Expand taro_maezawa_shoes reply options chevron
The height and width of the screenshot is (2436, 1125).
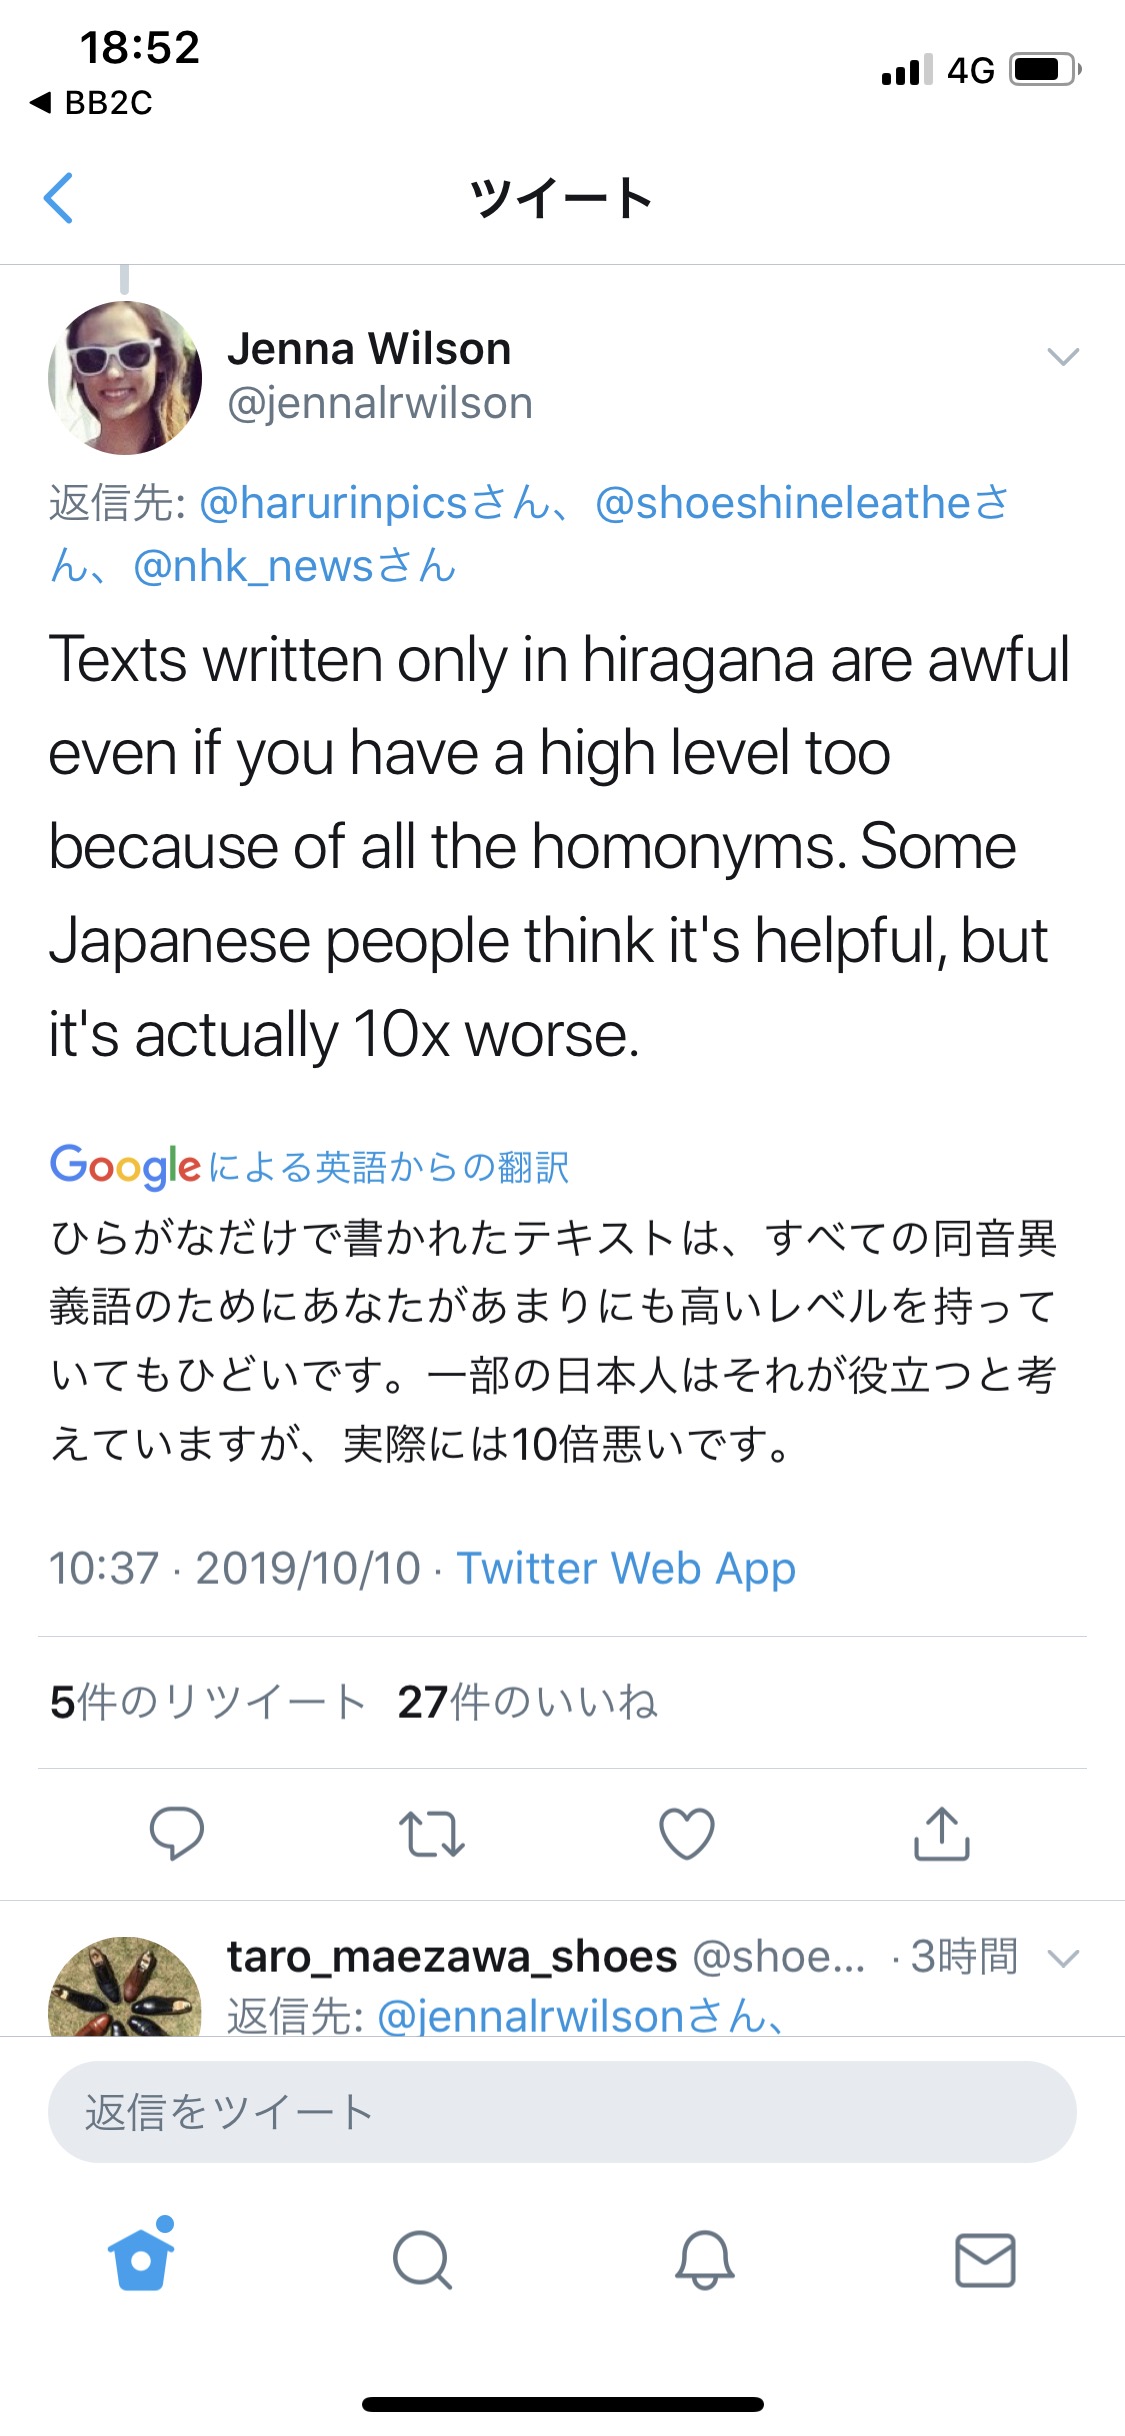point(1062,1958)
